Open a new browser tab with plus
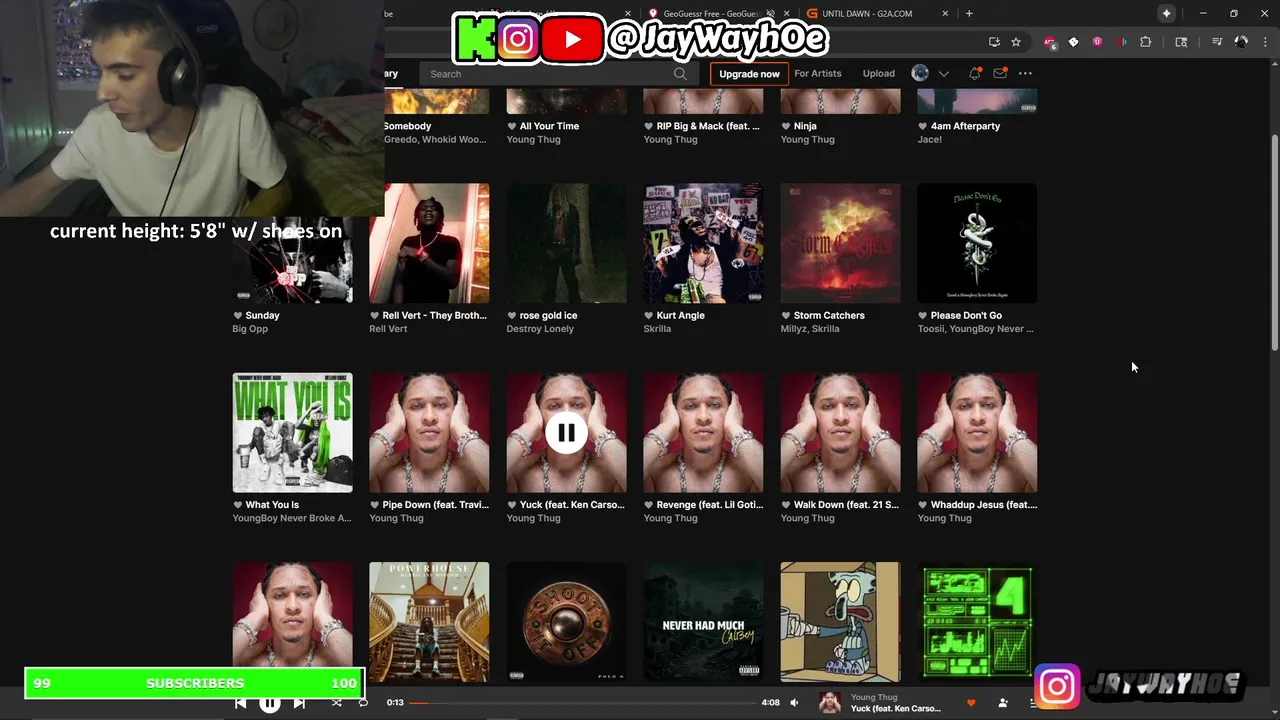The width and height of the screenshot is (1280, 720). 969,13
